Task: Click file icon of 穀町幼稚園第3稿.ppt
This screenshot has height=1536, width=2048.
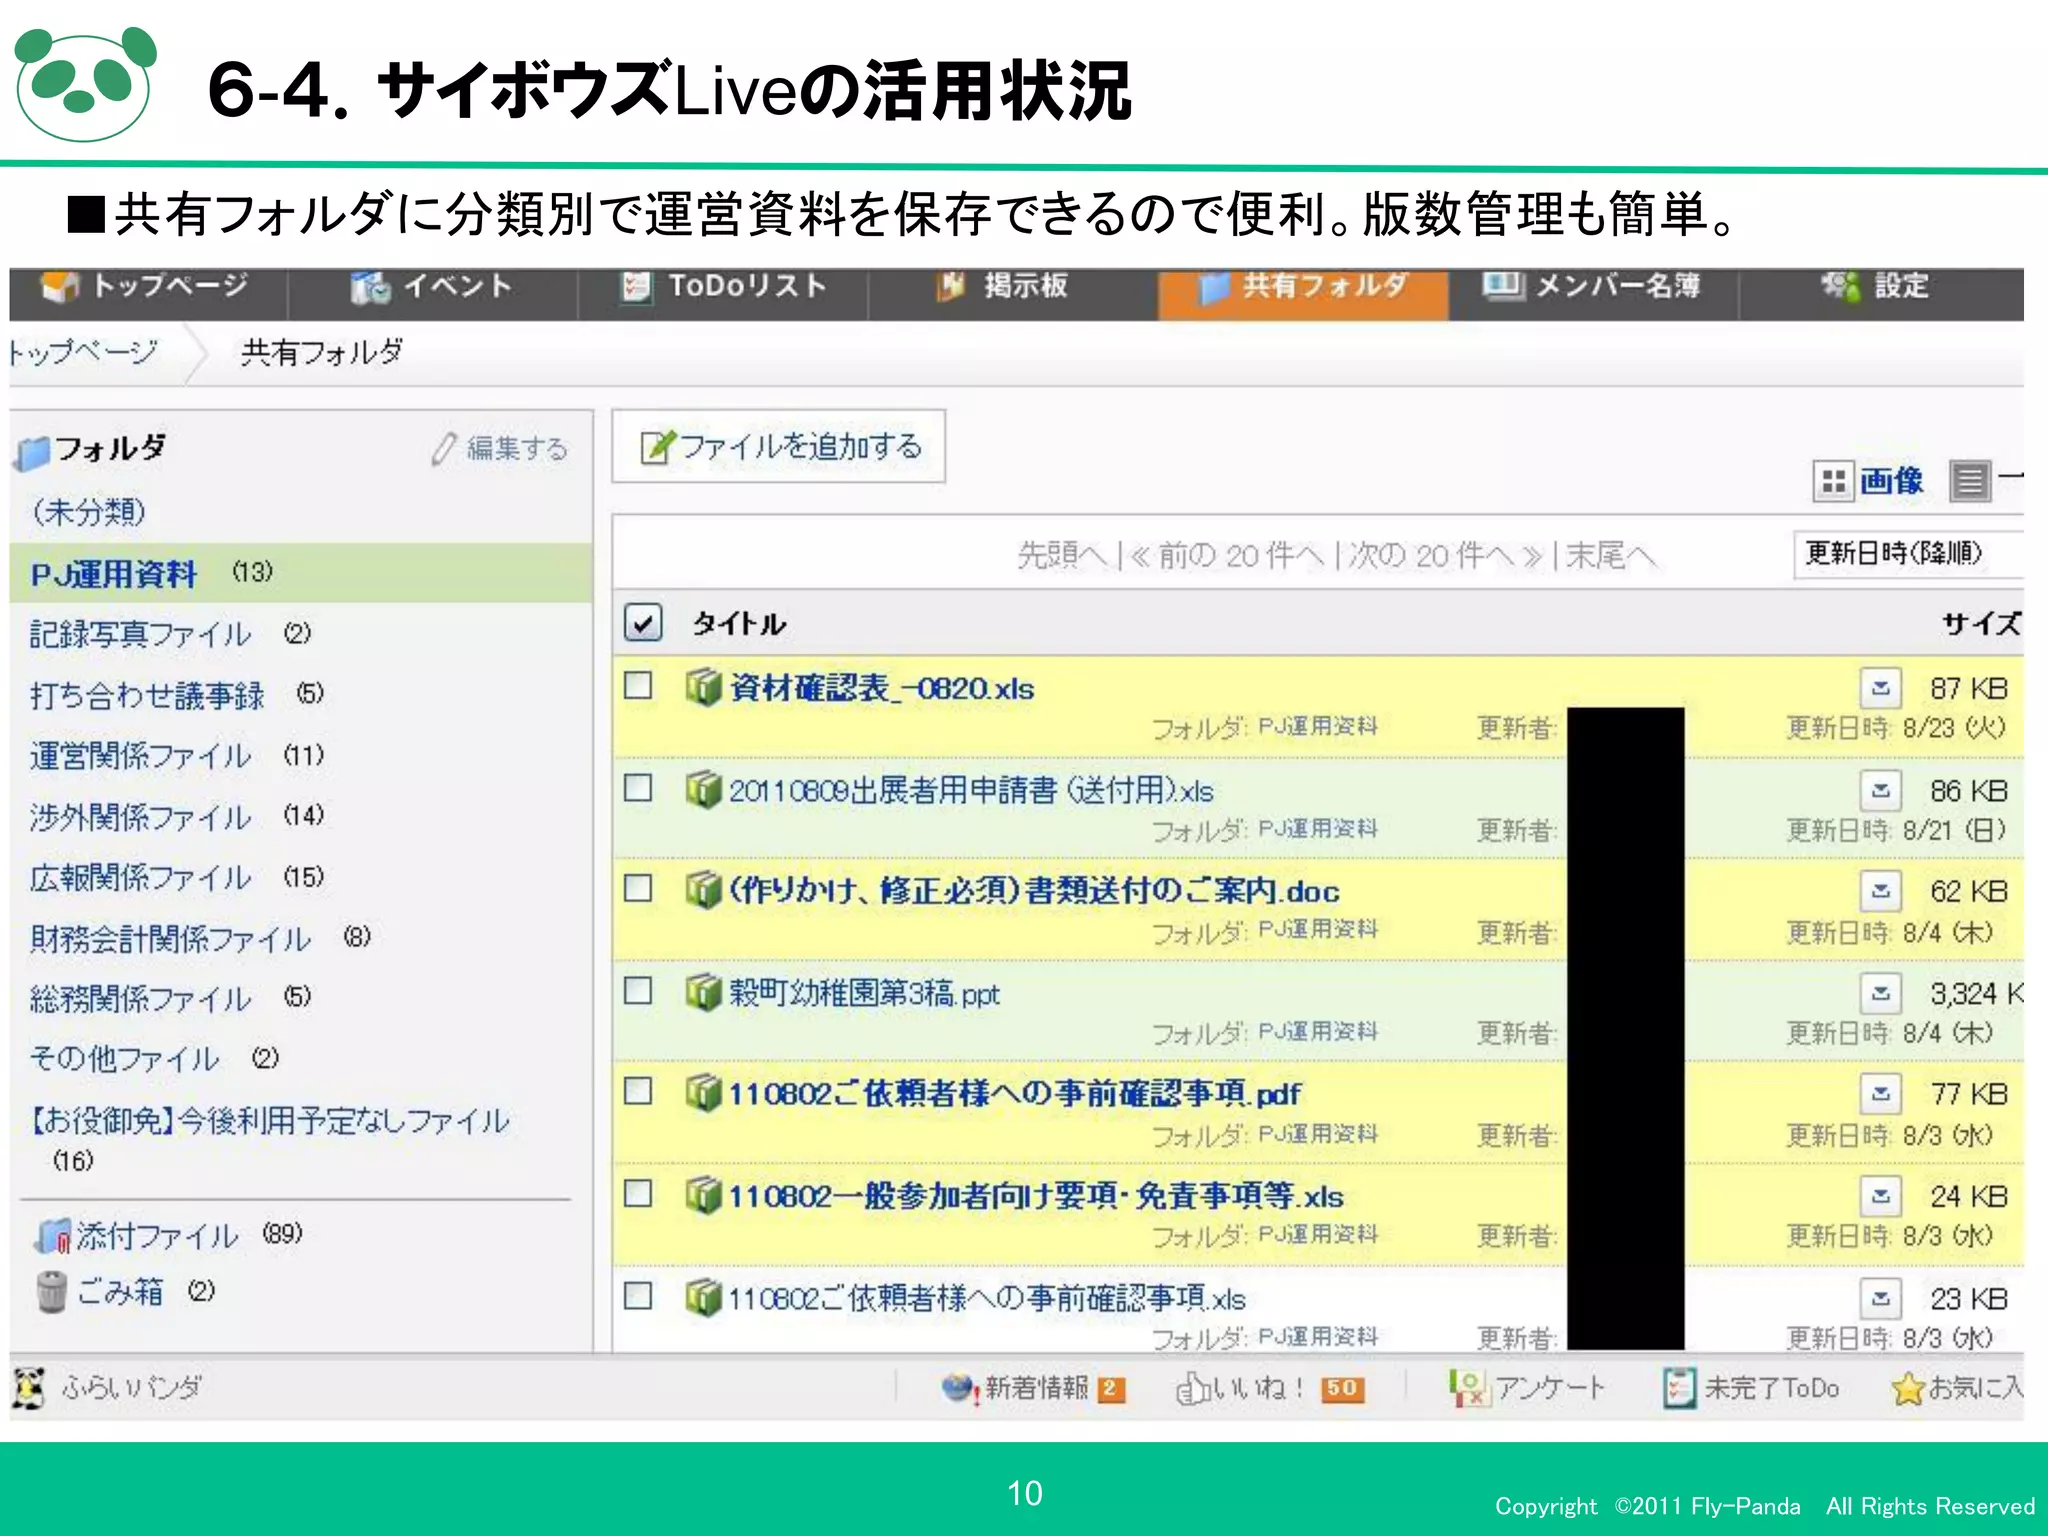Action: (704, 992)
